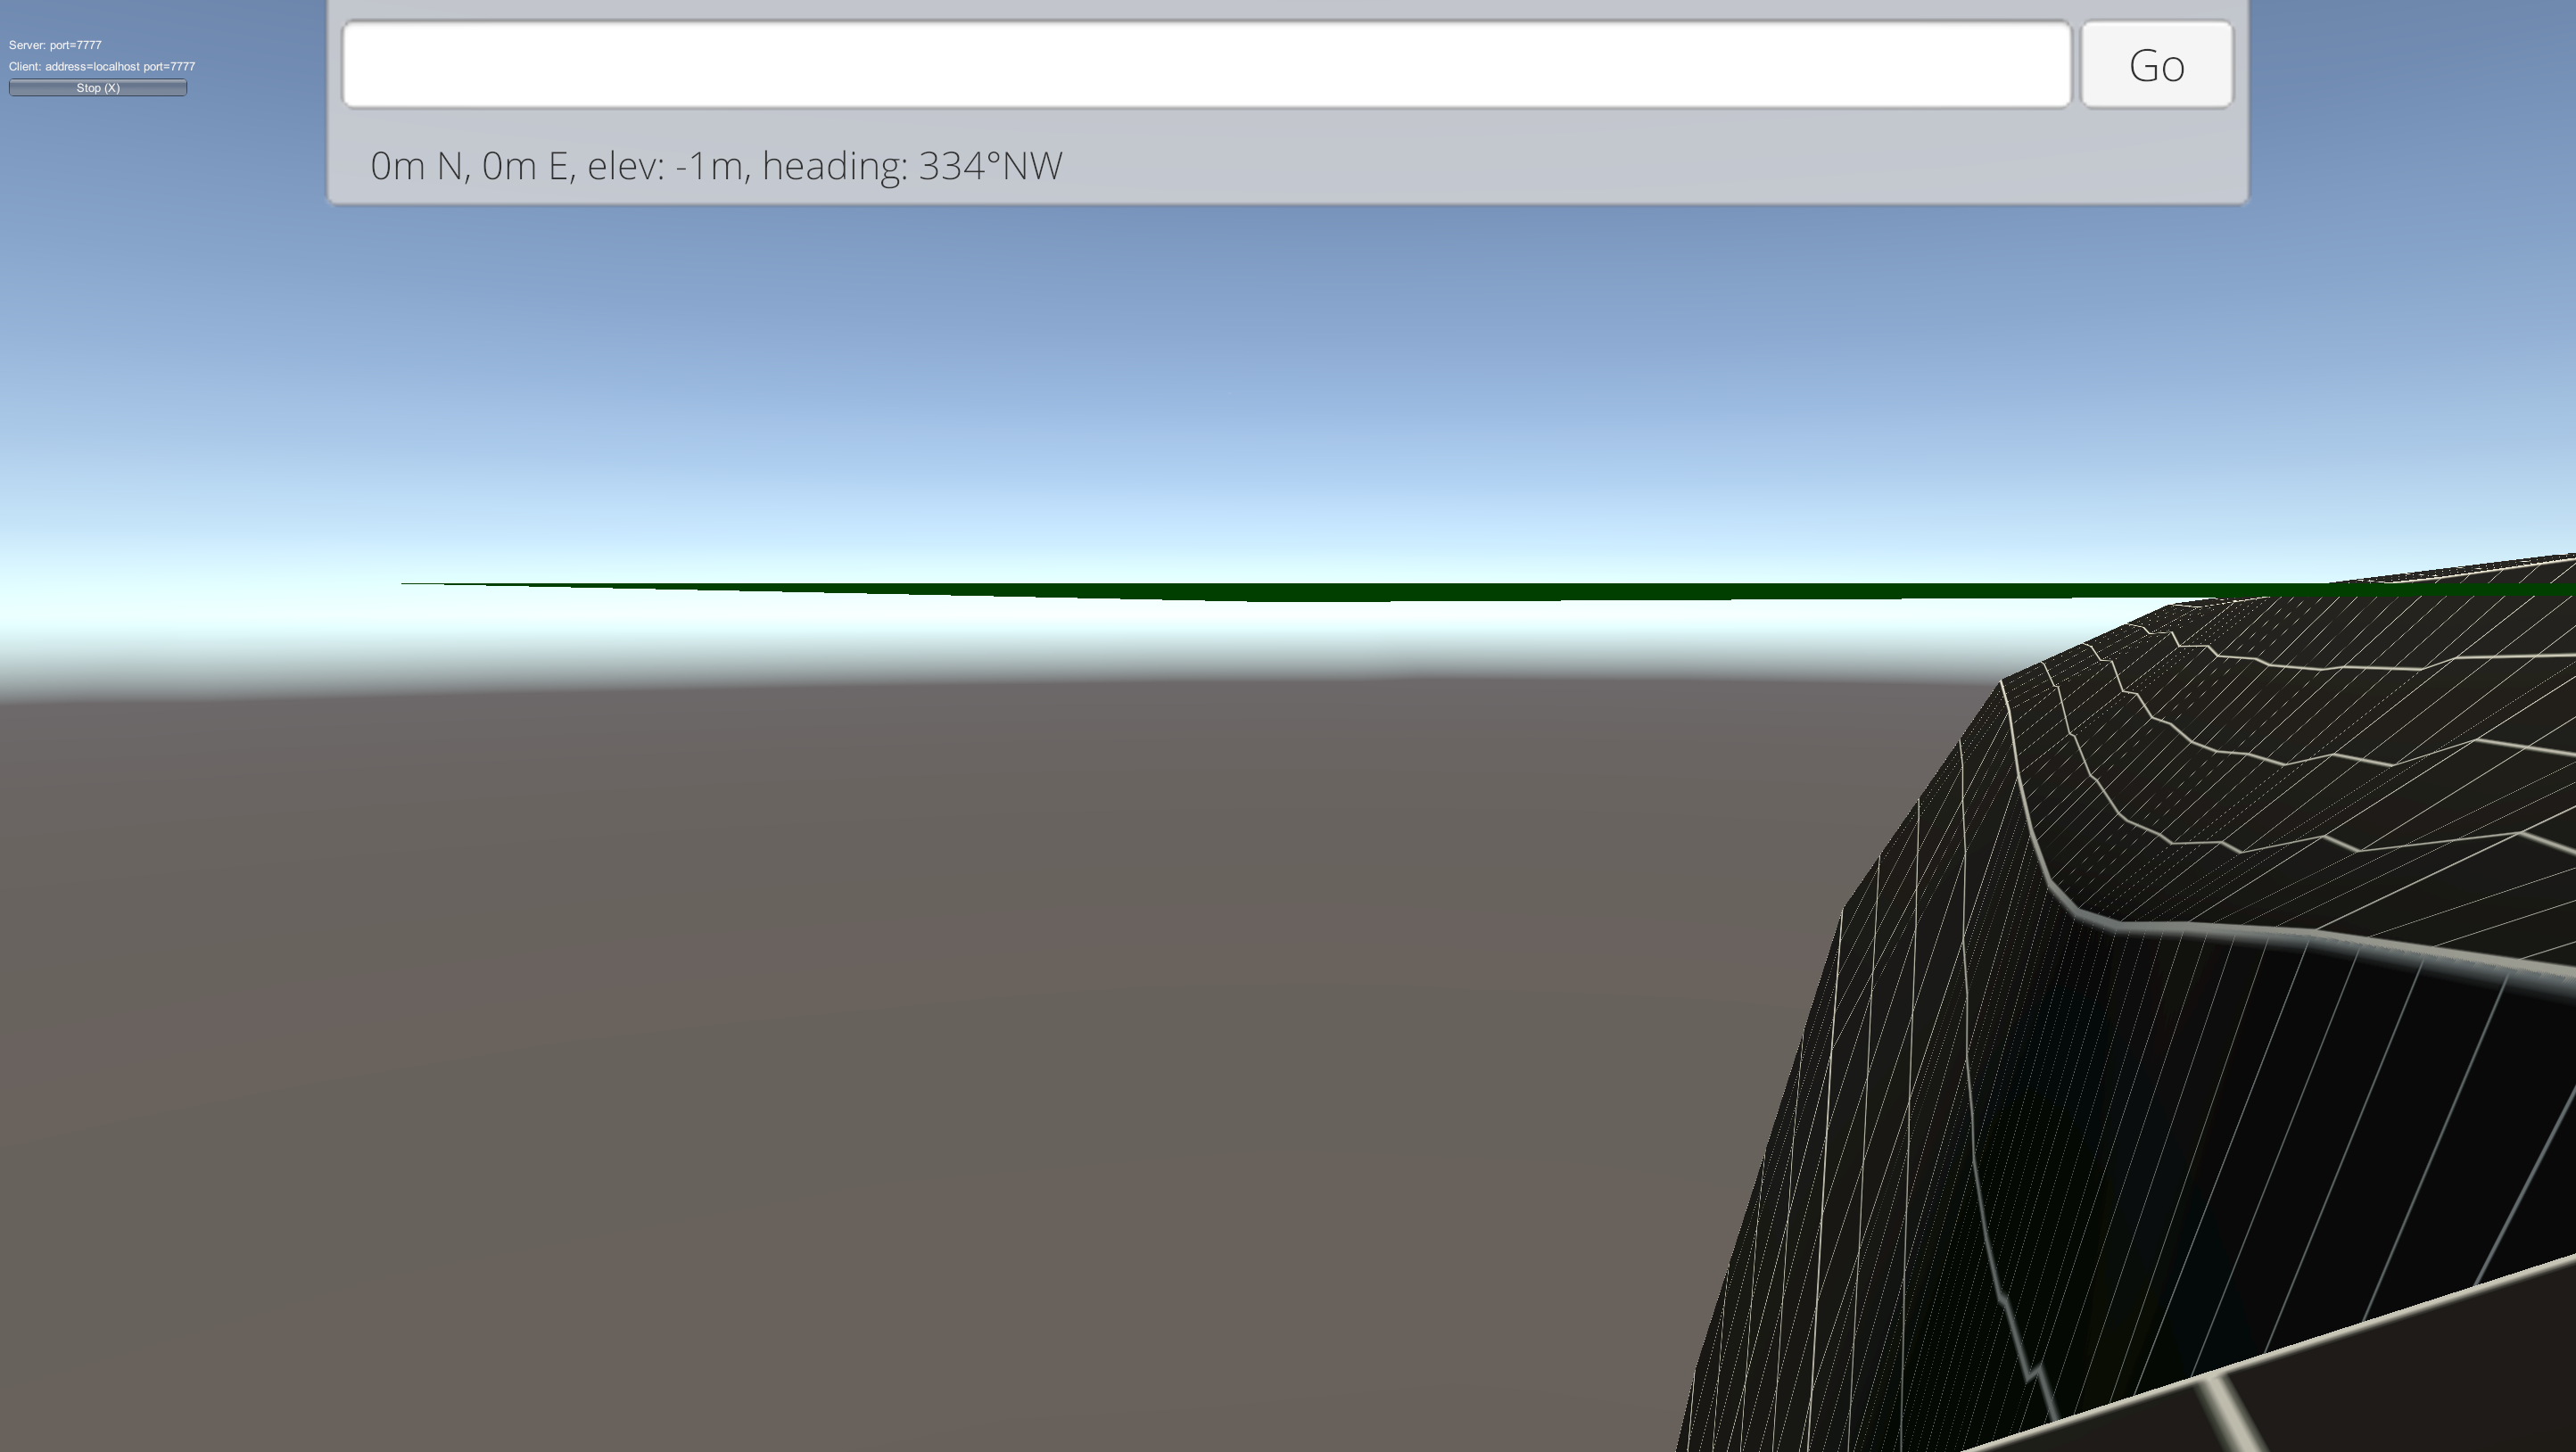Click the 0m N coordinate text

pos(417,166)
